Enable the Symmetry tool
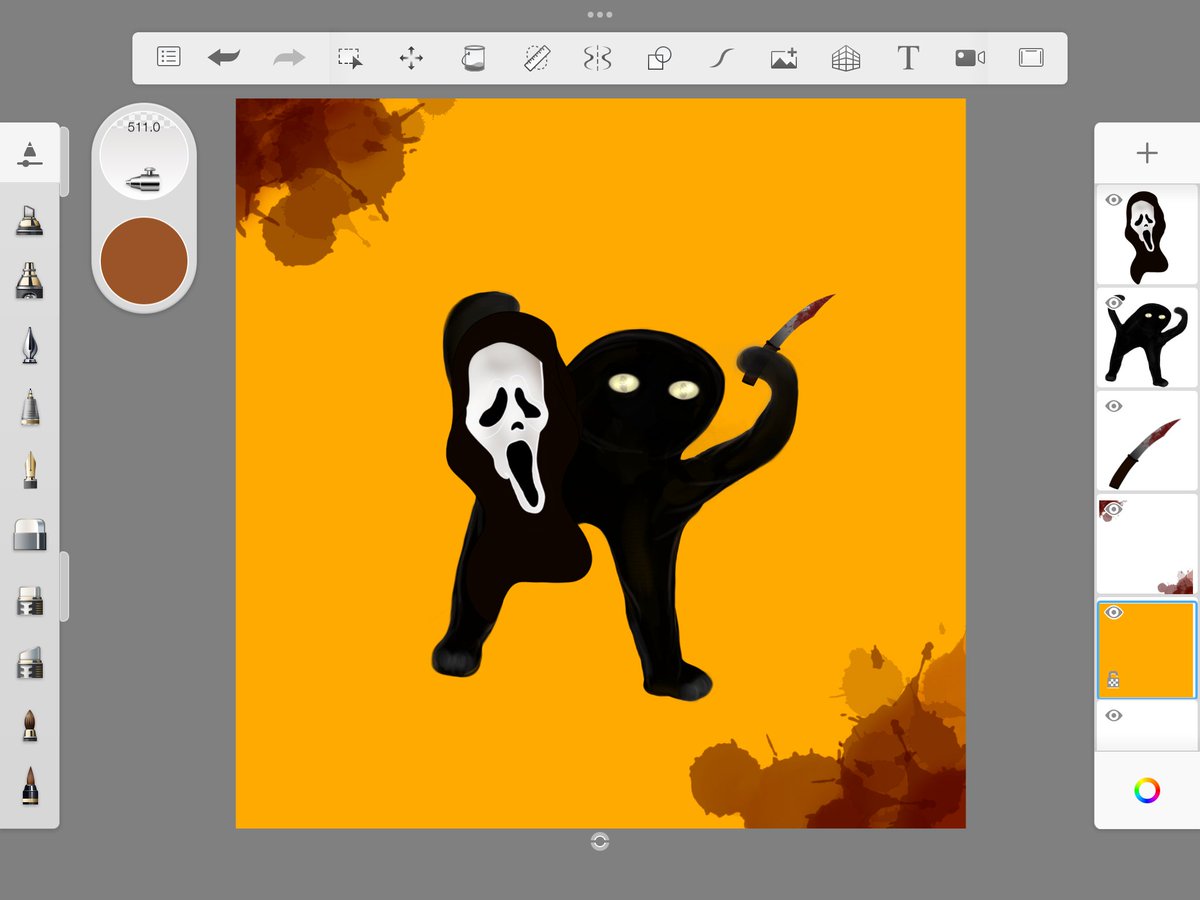Screen dimensions: 1200x900 point(597,58)
